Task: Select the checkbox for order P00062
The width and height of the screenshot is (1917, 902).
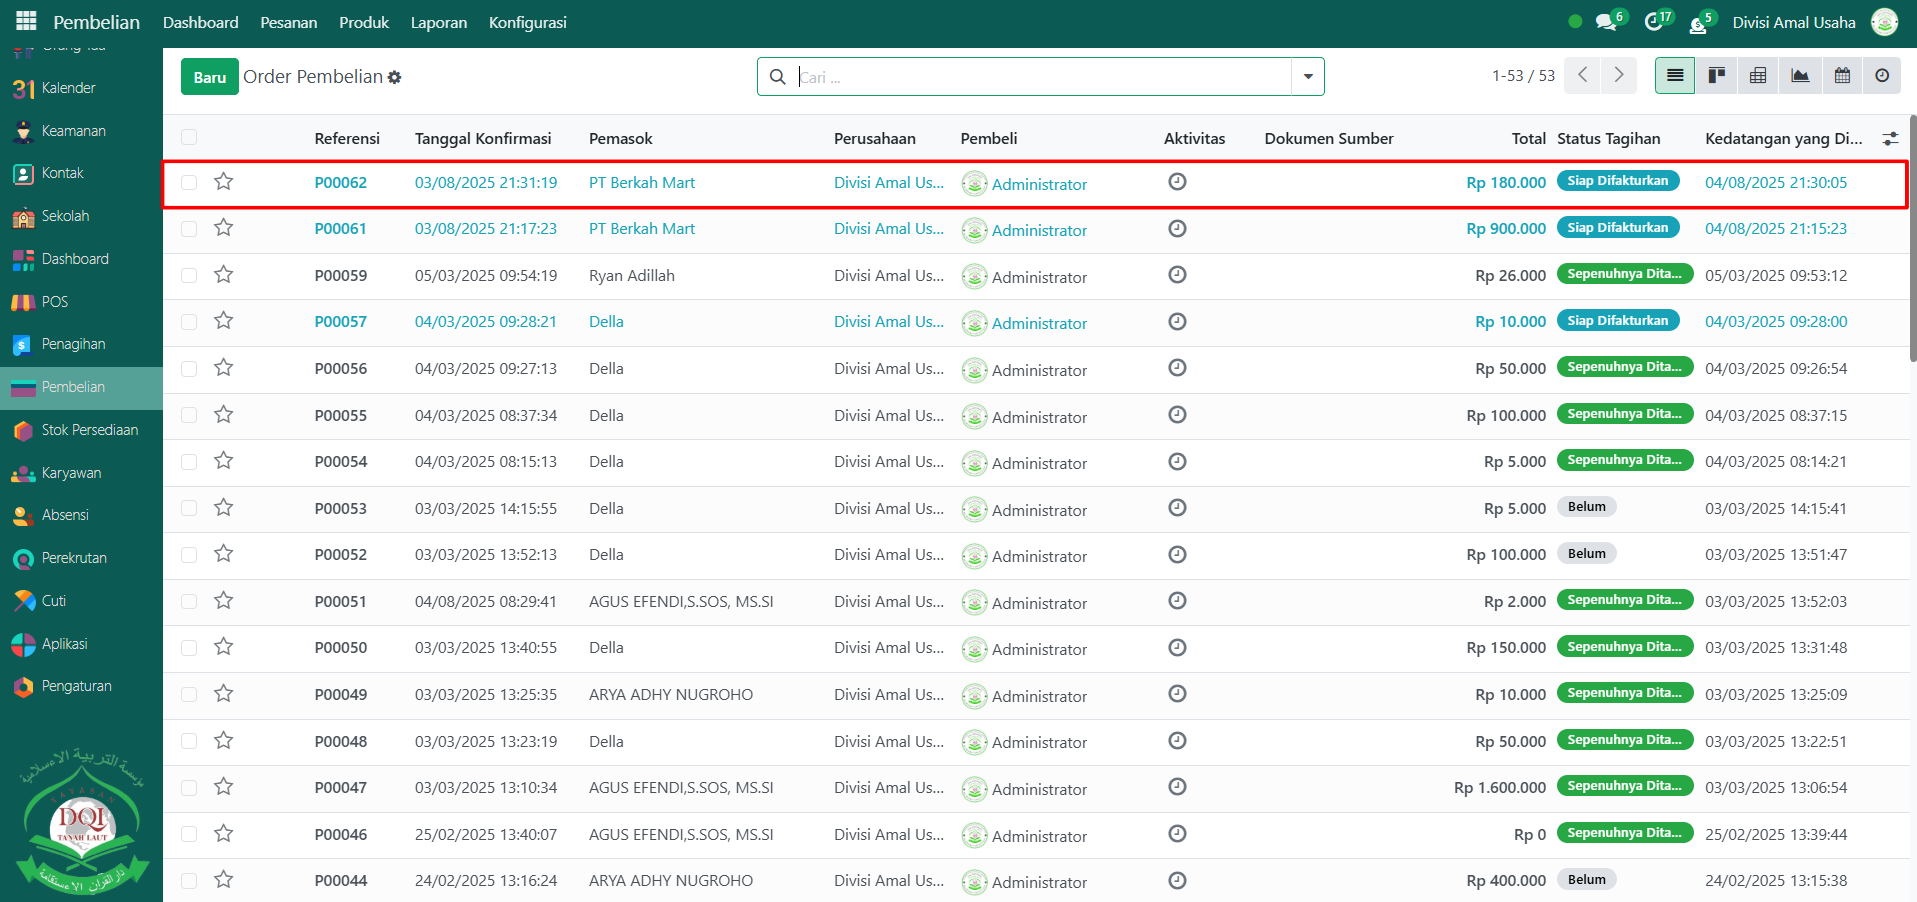Action: click(189, 182)
